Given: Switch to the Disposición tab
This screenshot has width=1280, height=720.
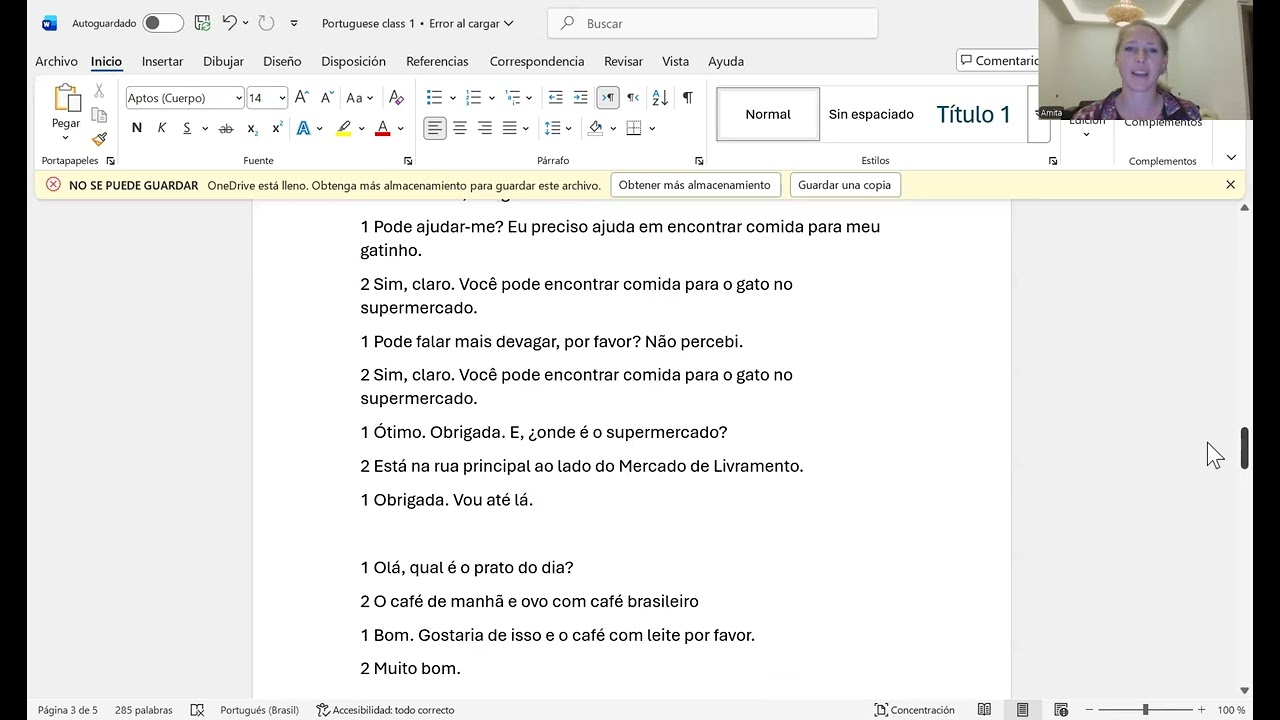Looking at the screenshot, I should tap(353, 61).
